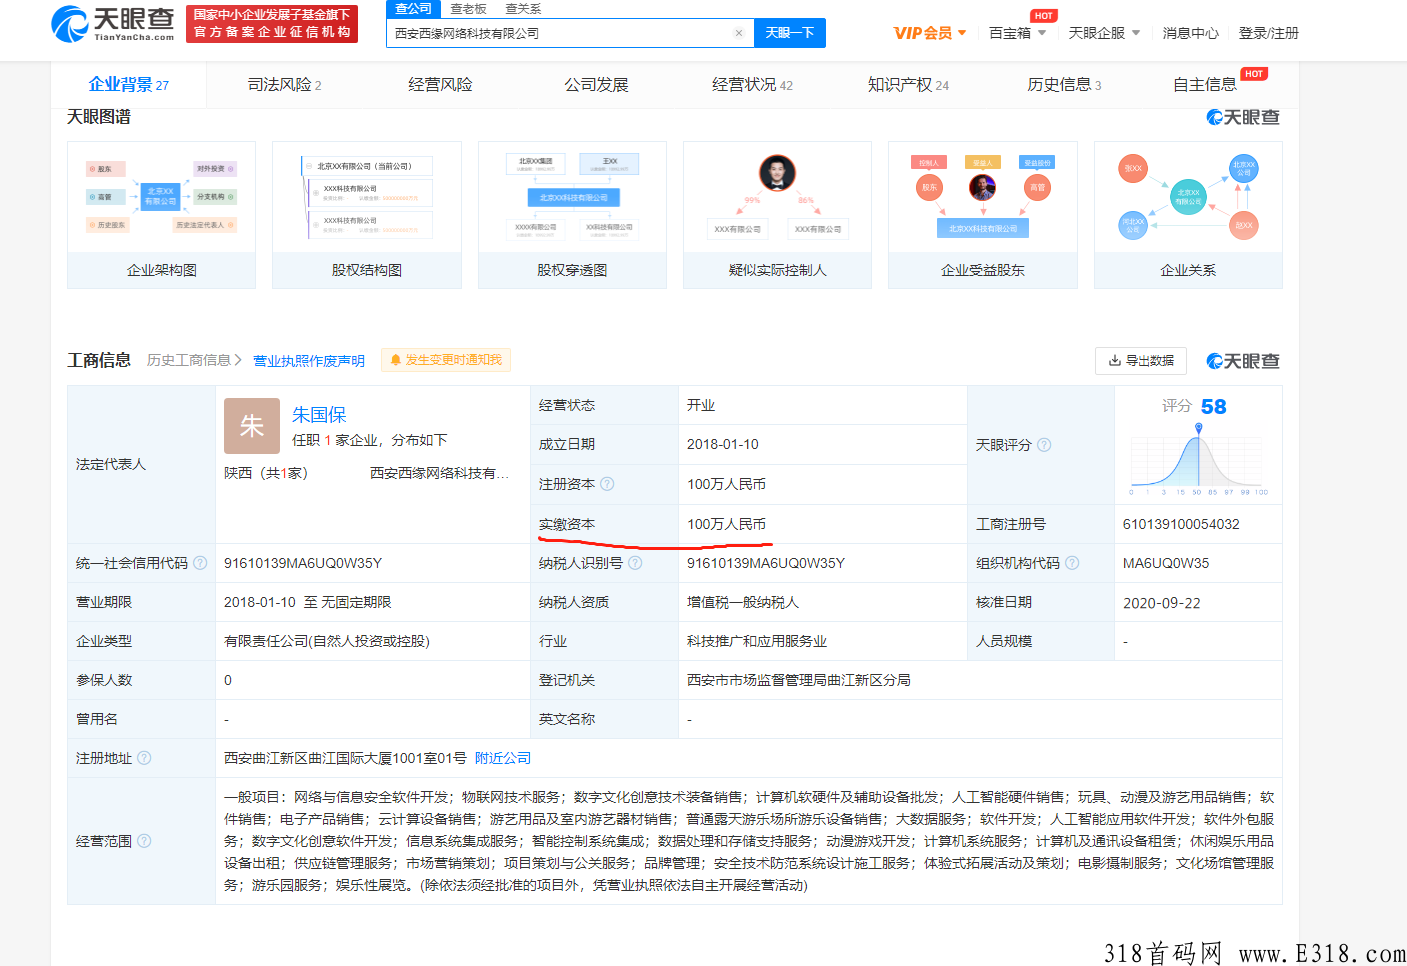Click 发生变更时通知我 bell button
Screen dimensions: 1407x966
point(446,360)
